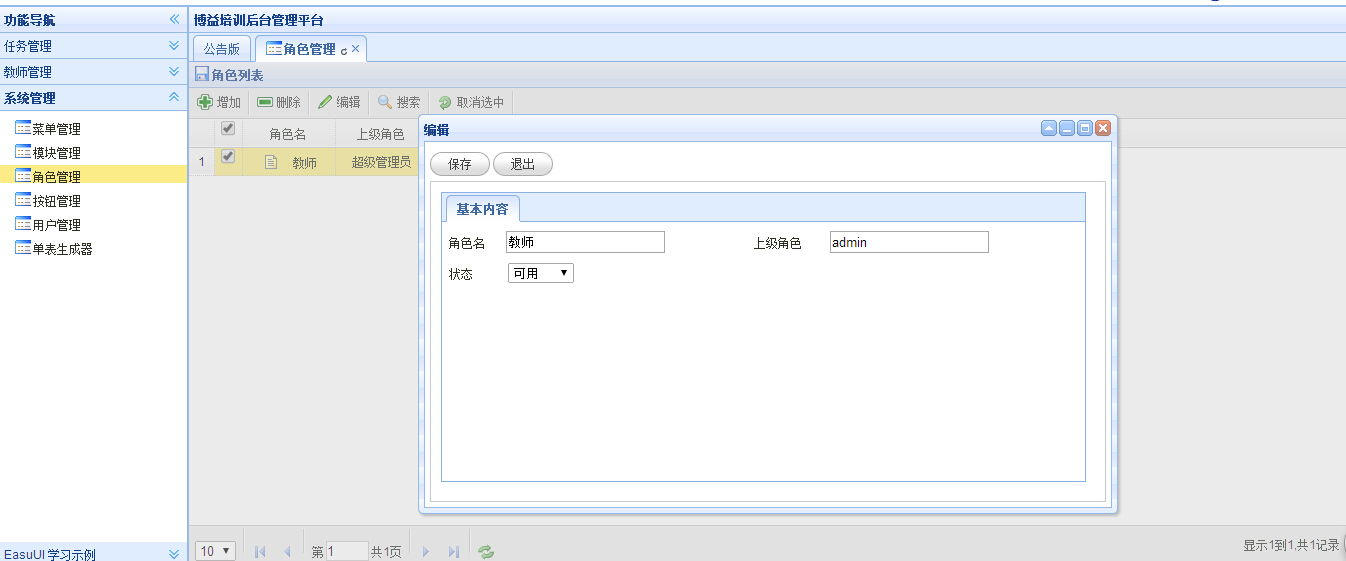Click the 上级角色 input field containing admin
This screenshot has height=561, width=1346.
909,242
